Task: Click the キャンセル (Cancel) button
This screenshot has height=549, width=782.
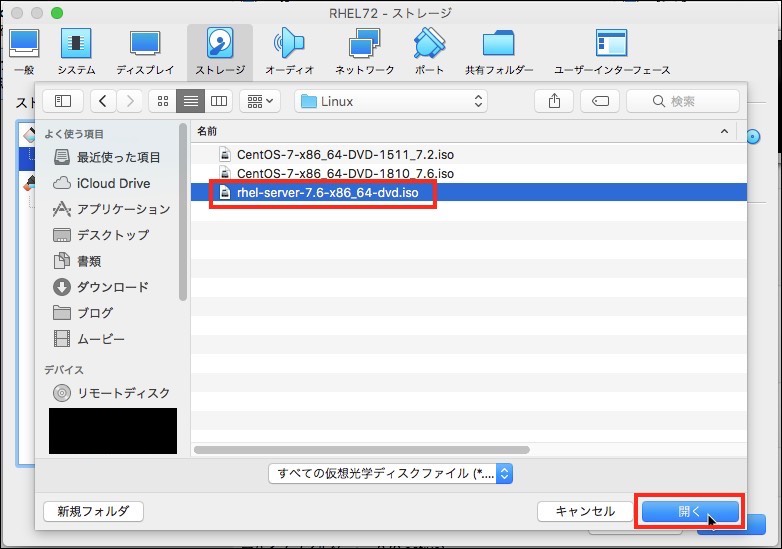Action: pyautogui.click(x=584, y=511)
